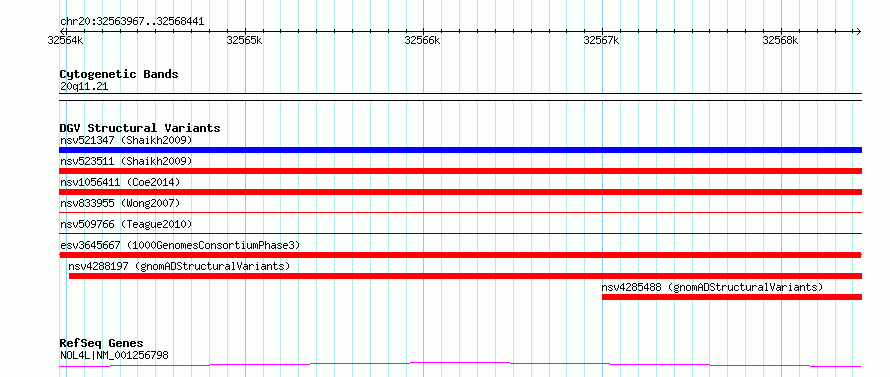Click the 32568k scale marker
The width and height of the screenshot is (890, 377).
point(781,40)
